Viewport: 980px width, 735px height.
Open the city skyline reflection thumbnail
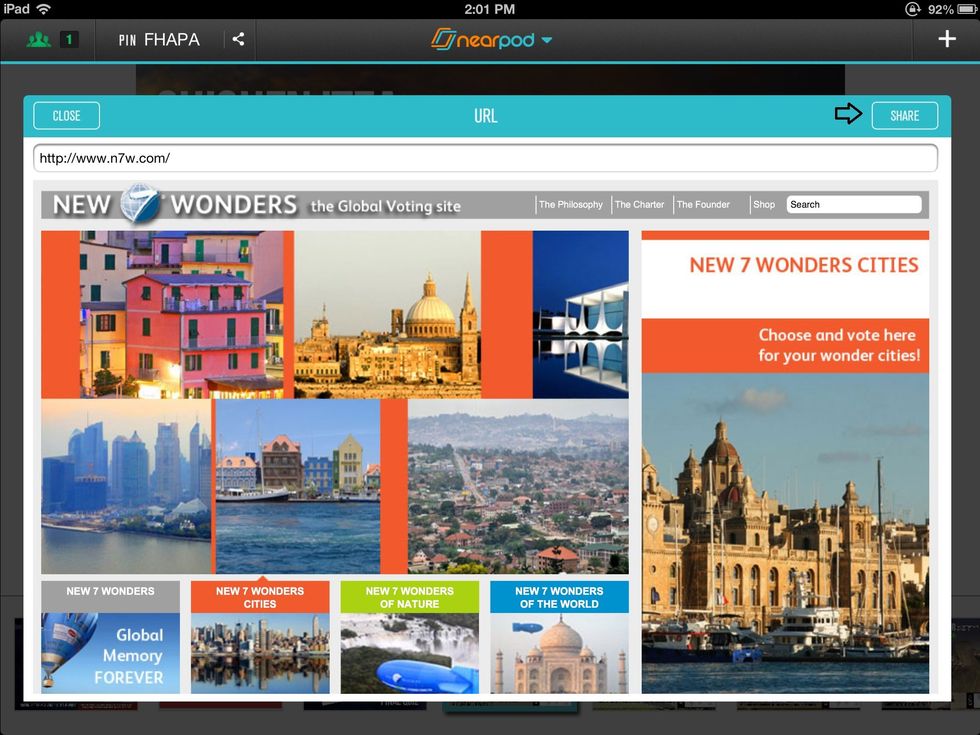point(260,653)
